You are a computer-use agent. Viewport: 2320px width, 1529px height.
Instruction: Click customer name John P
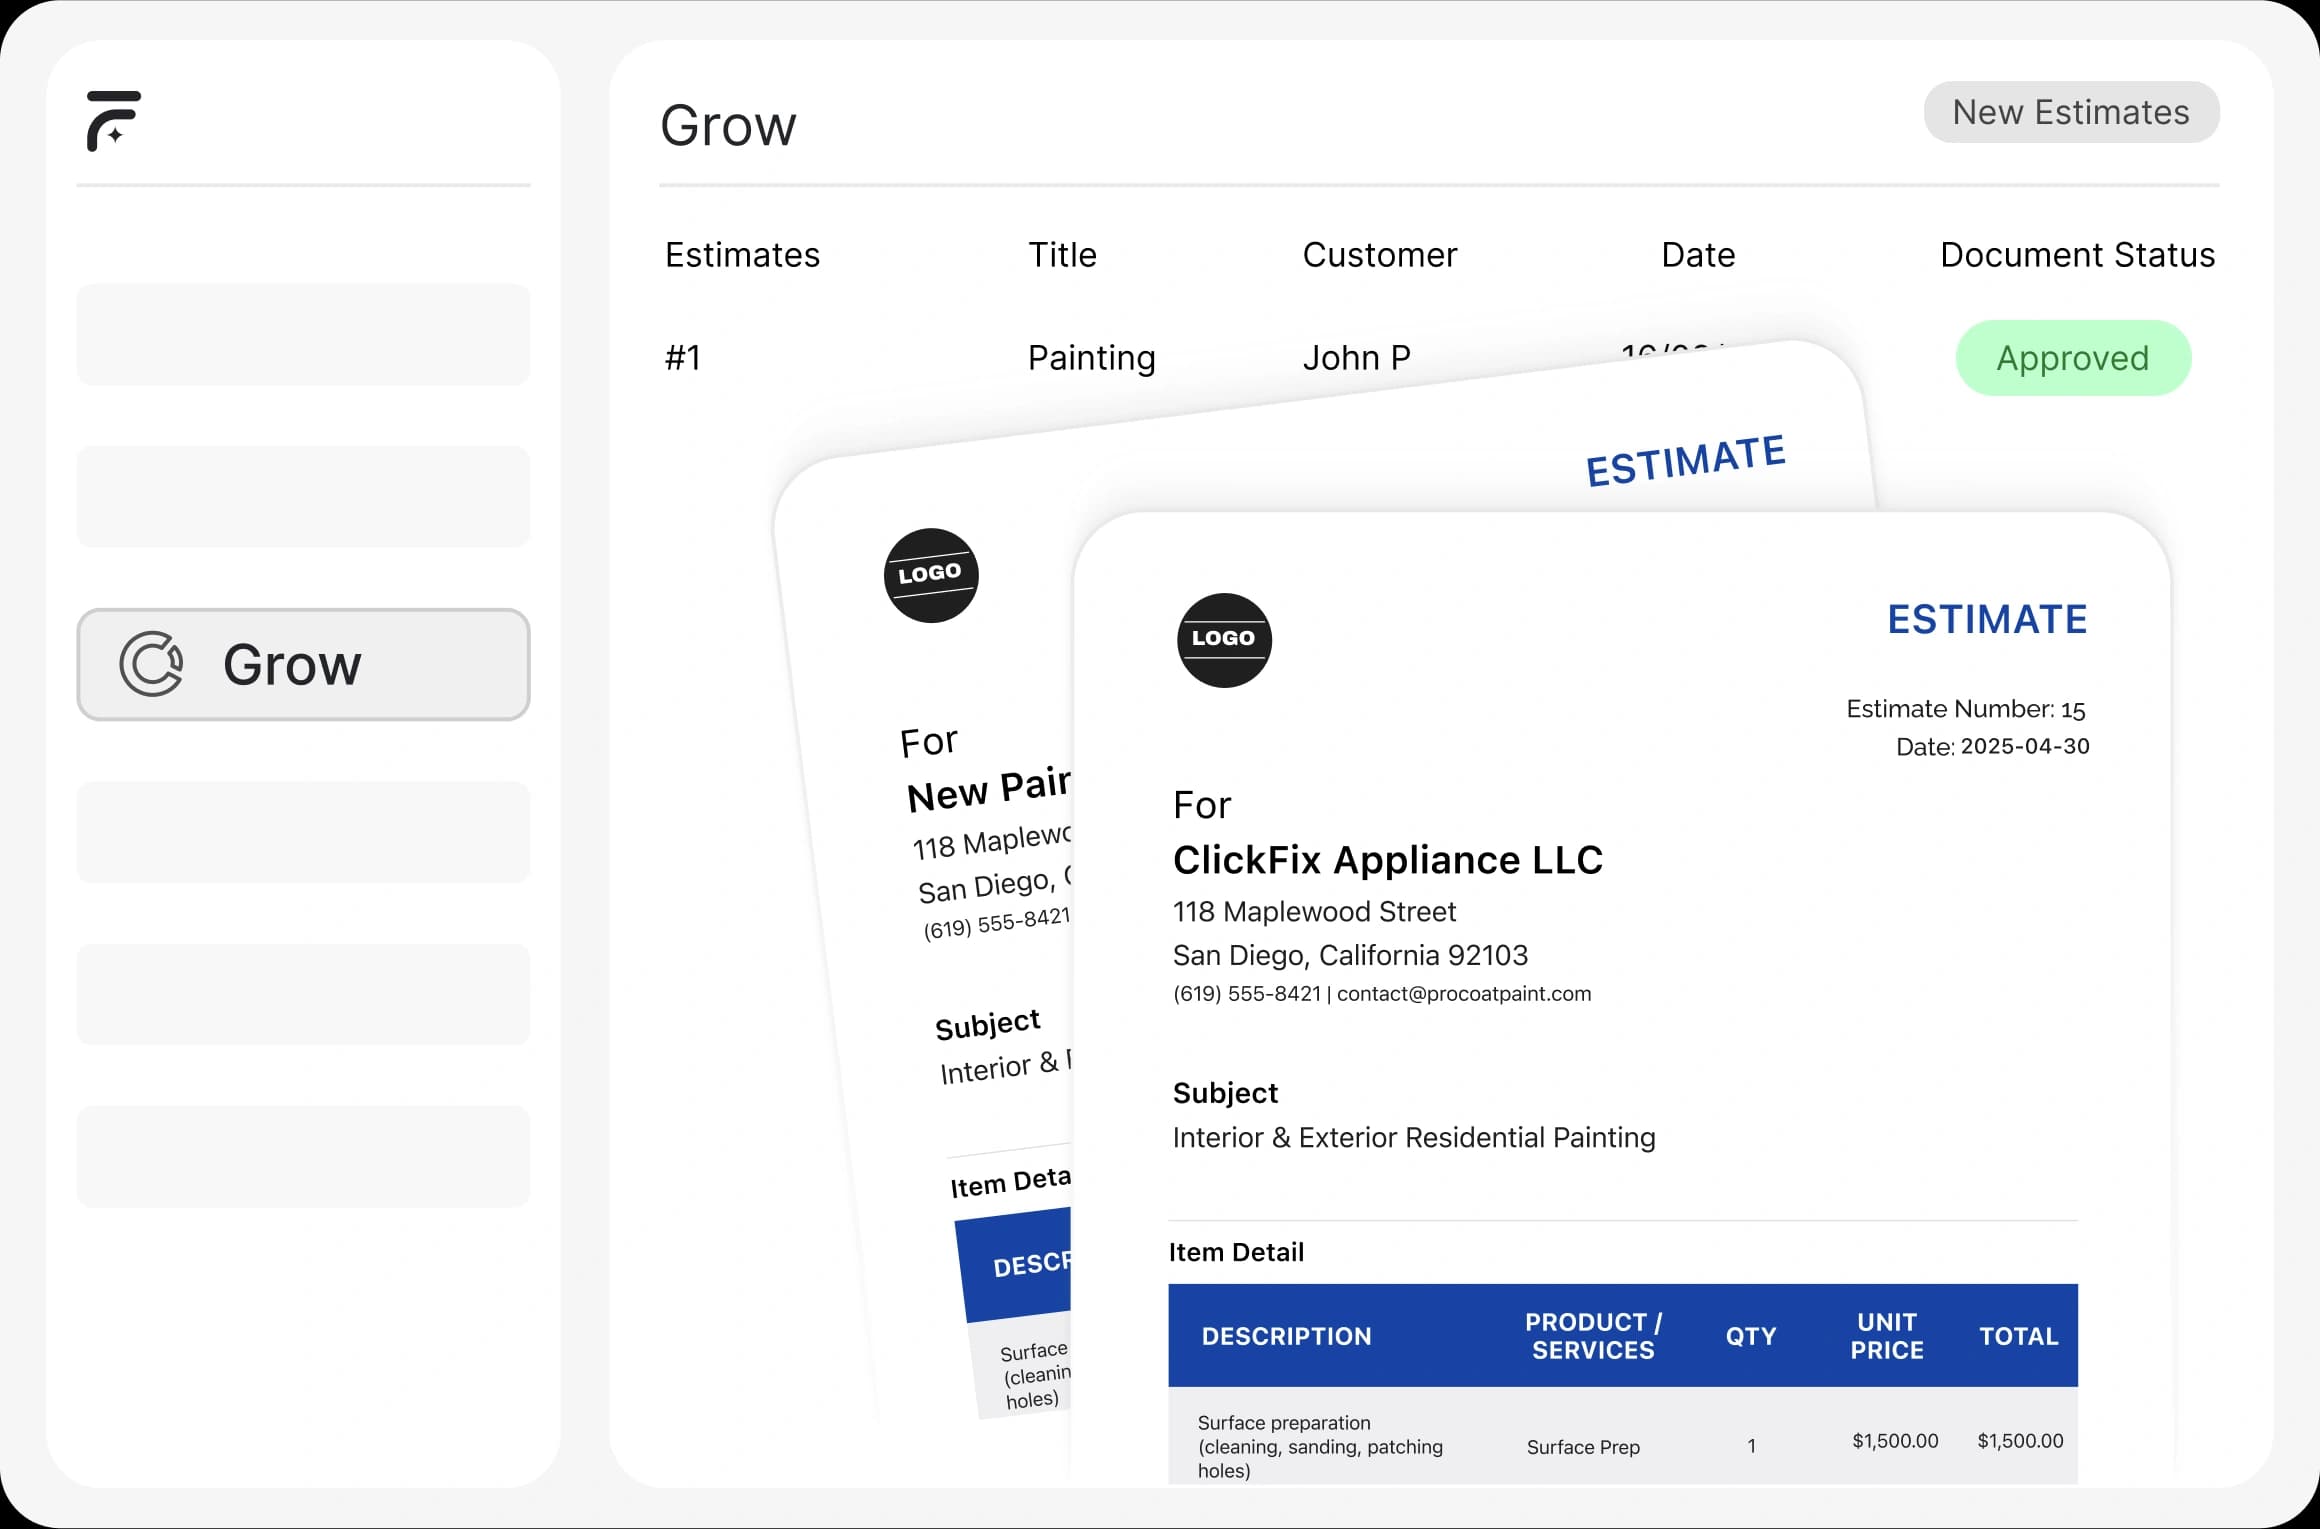[x=1356, y=358]
